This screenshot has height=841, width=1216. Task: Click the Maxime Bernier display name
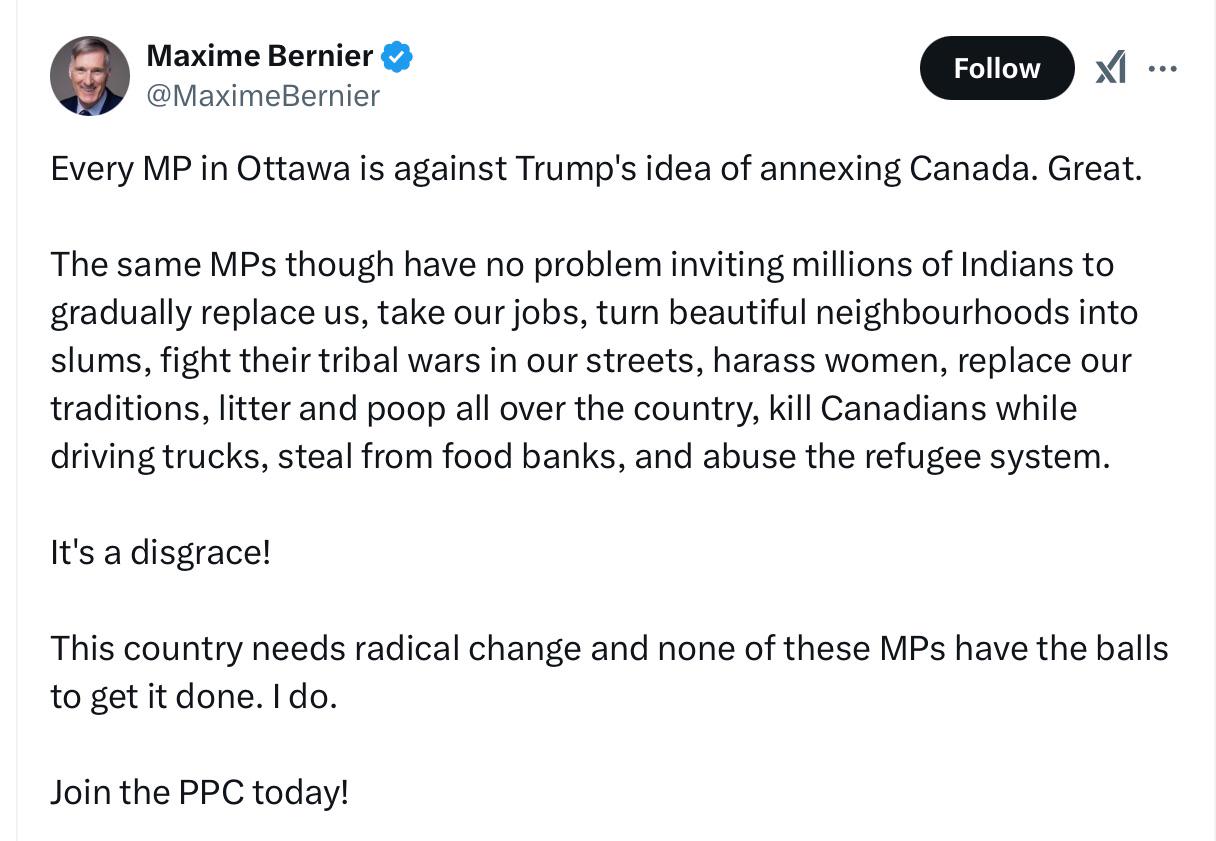pyautogui.click(x=259, y=56)
